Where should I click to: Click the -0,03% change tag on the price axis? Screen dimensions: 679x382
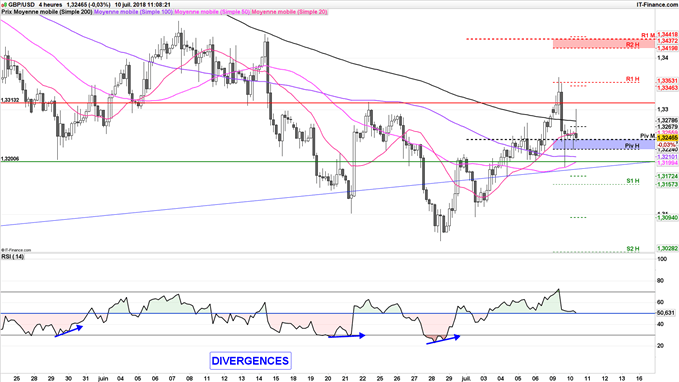click(x=666, y=145)
